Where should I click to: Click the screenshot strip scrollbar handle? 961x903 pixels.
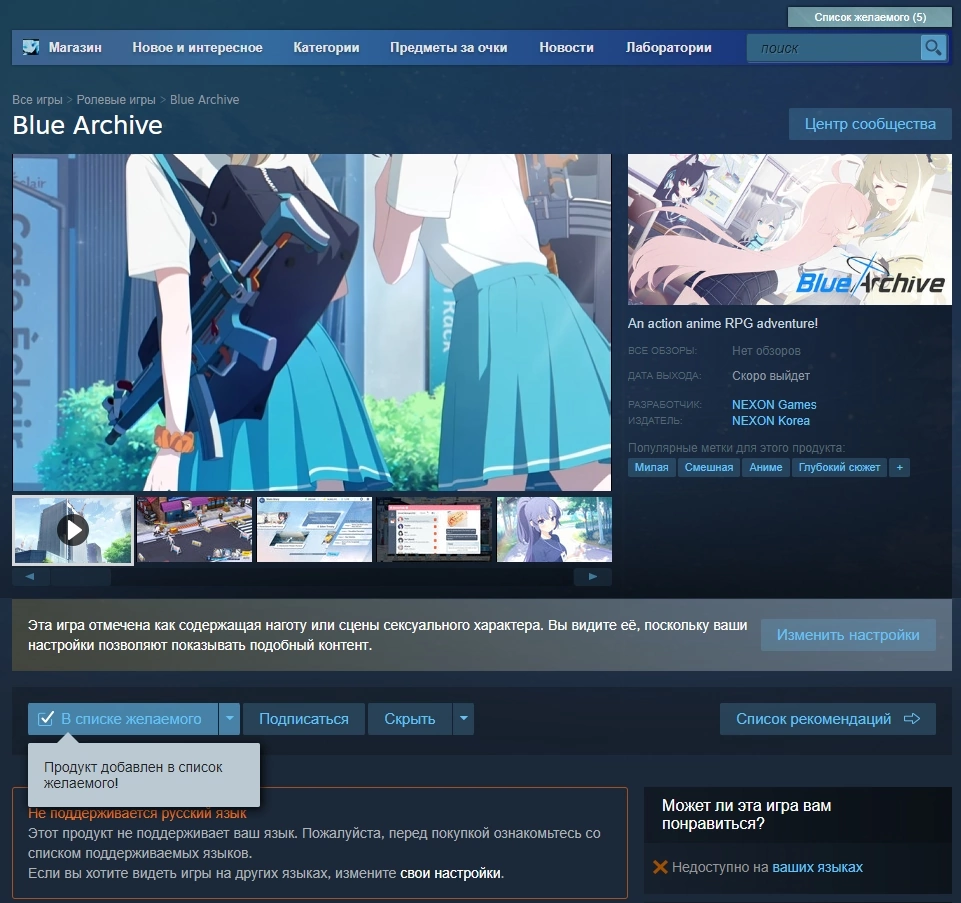80,576
